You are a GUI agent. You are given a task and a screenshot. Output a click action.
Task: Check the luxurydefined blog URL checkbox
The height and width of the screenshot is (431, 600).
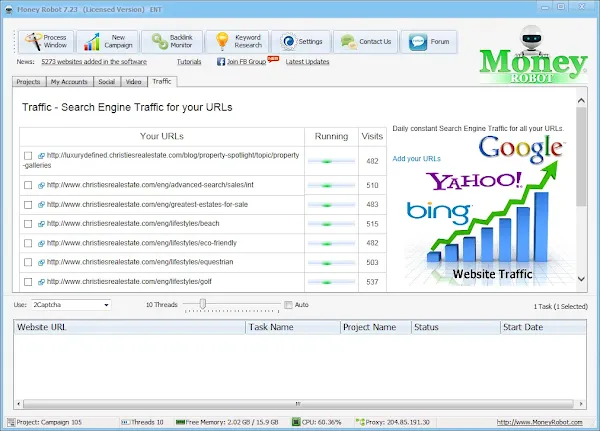(x=28, y=155)
